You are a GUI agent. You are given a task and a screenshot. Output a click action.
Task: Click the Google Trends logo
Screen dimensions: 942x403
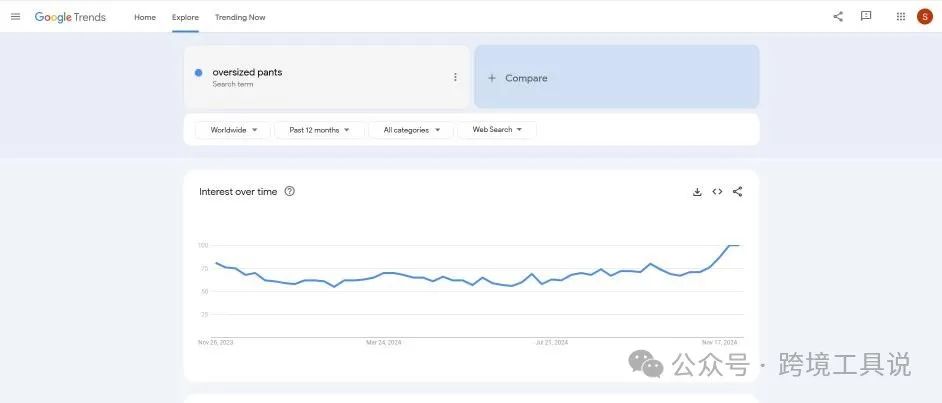(70, 17)
